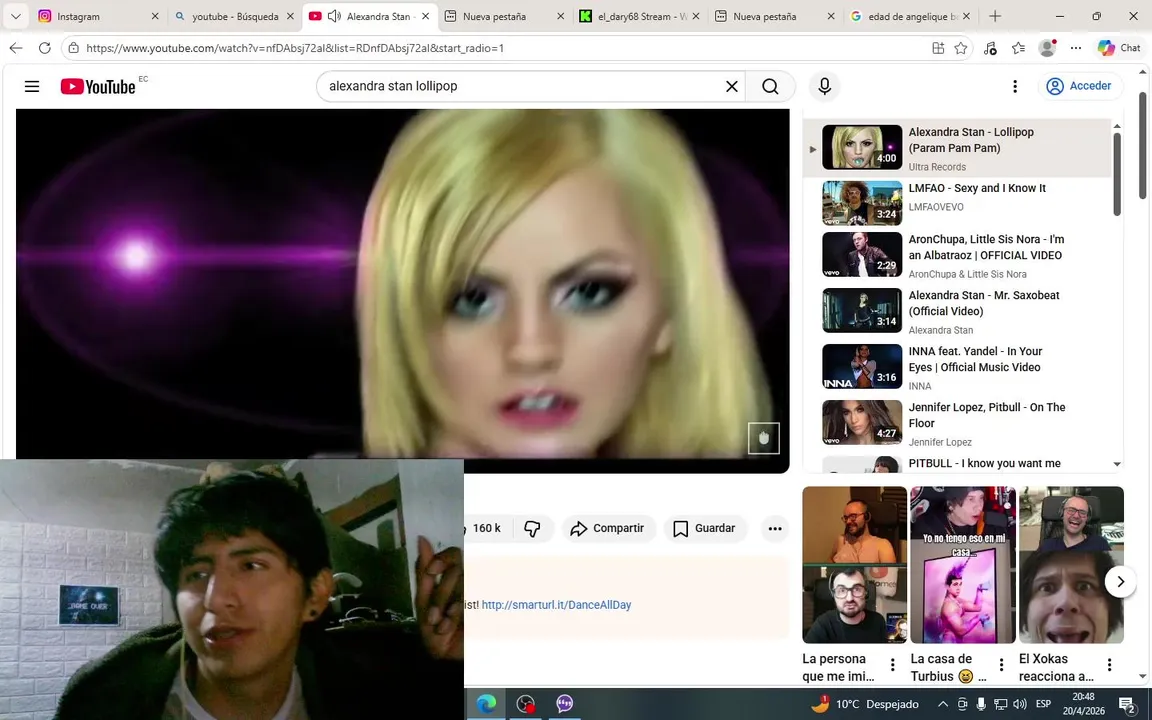The height and width of the screenshot is (720, 1152).
Task: Play Jennifer Lopez On The Floor
Action: (957, 422)
